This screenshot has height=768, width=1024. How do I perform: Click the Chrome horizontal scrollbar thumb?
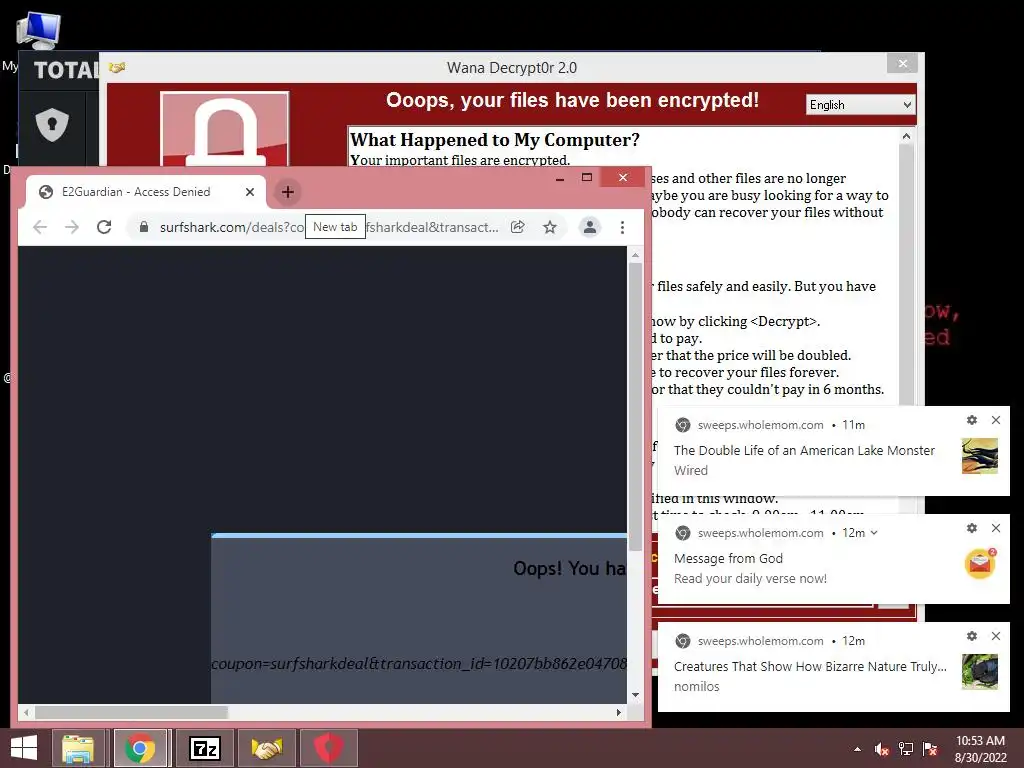tap(131, 712)
